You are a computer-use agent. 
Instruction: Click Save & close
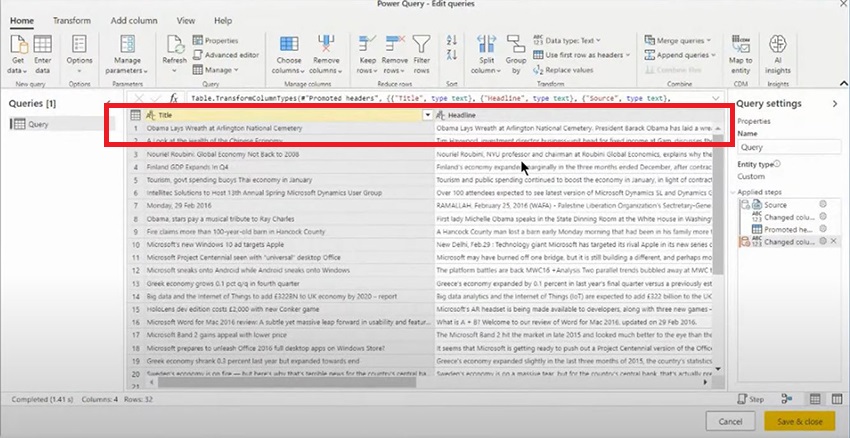[800, 421]
